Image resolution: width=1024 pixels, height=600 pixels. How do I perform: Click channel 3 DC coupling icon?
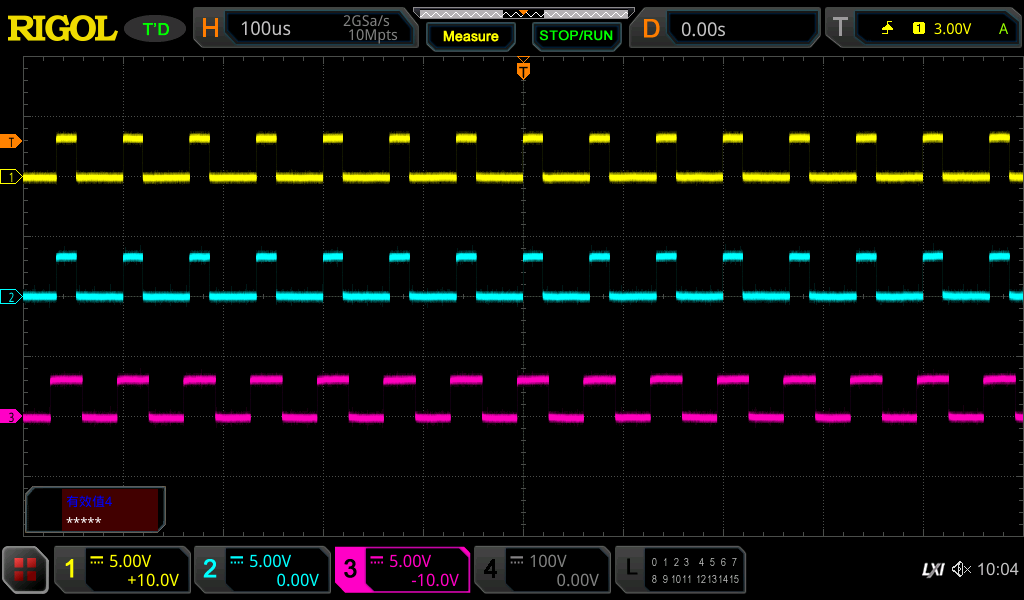[377, 560]
